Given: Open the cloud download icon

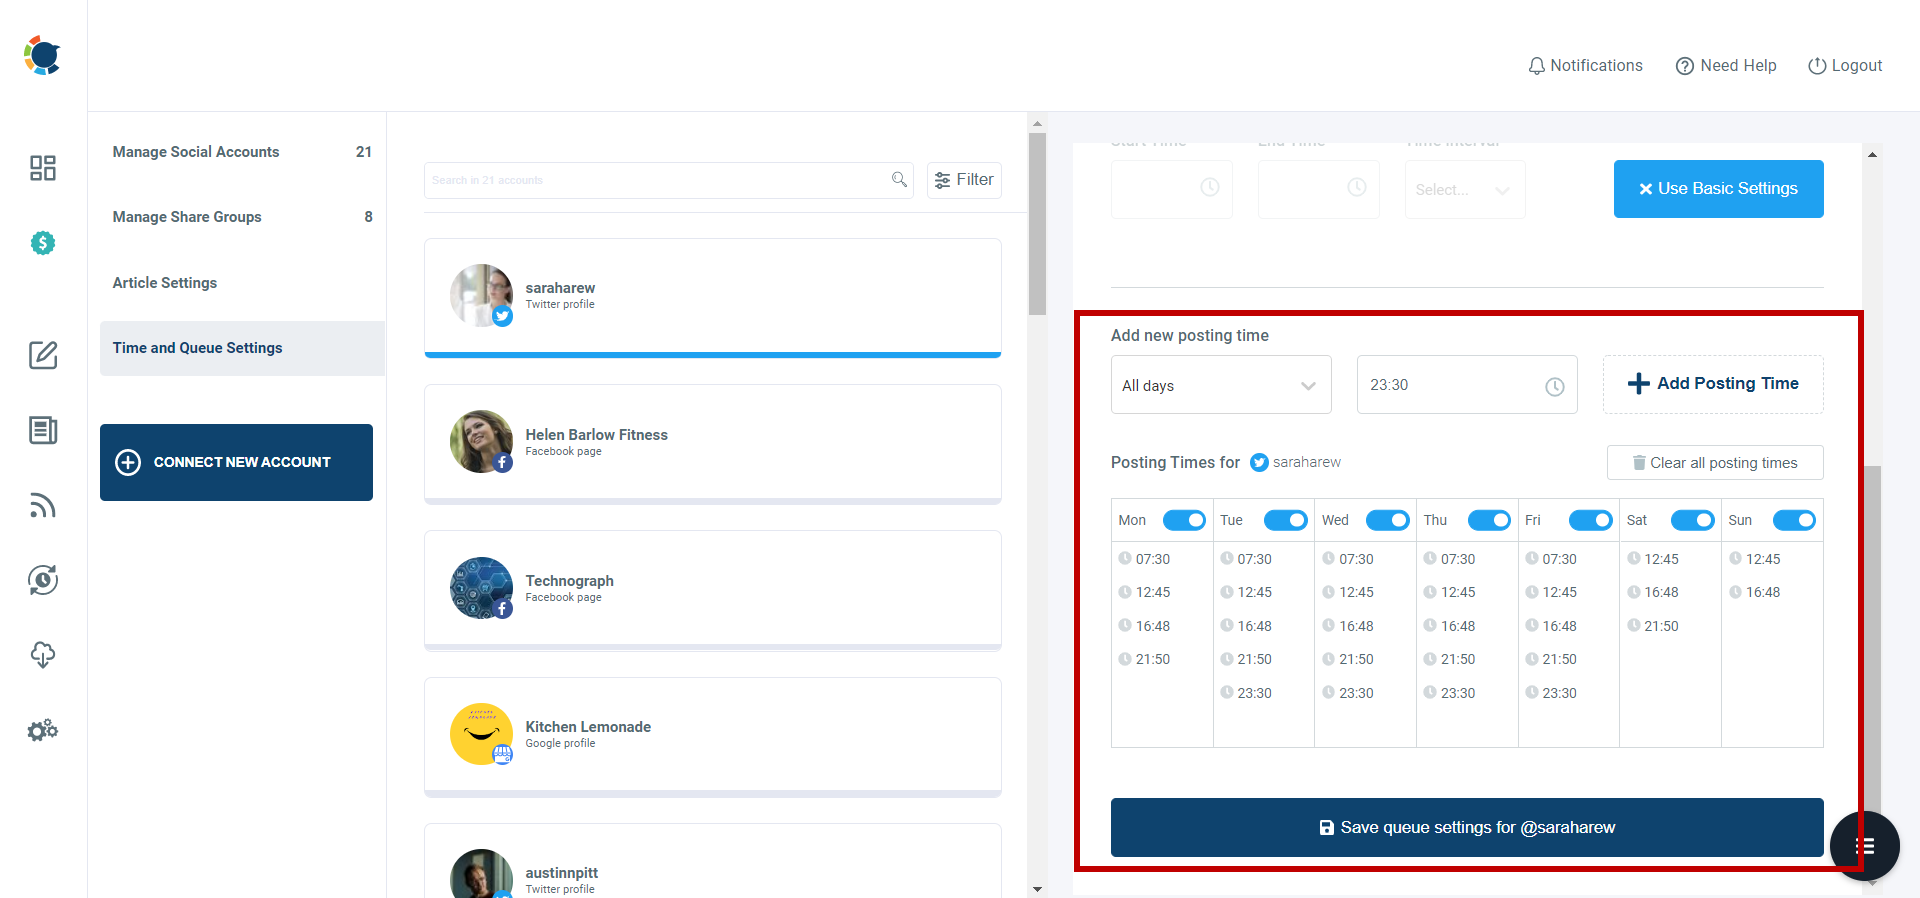Looking at the screenshot, I should (x=43, y=655).
